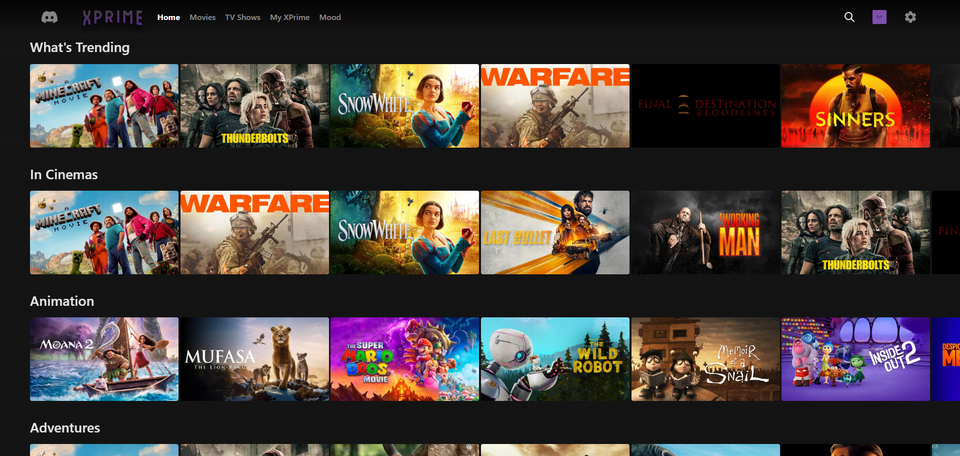Open A Minecraft Movie in In Cinemas
Screen dimensions: 960x456
tap(104, 233)
